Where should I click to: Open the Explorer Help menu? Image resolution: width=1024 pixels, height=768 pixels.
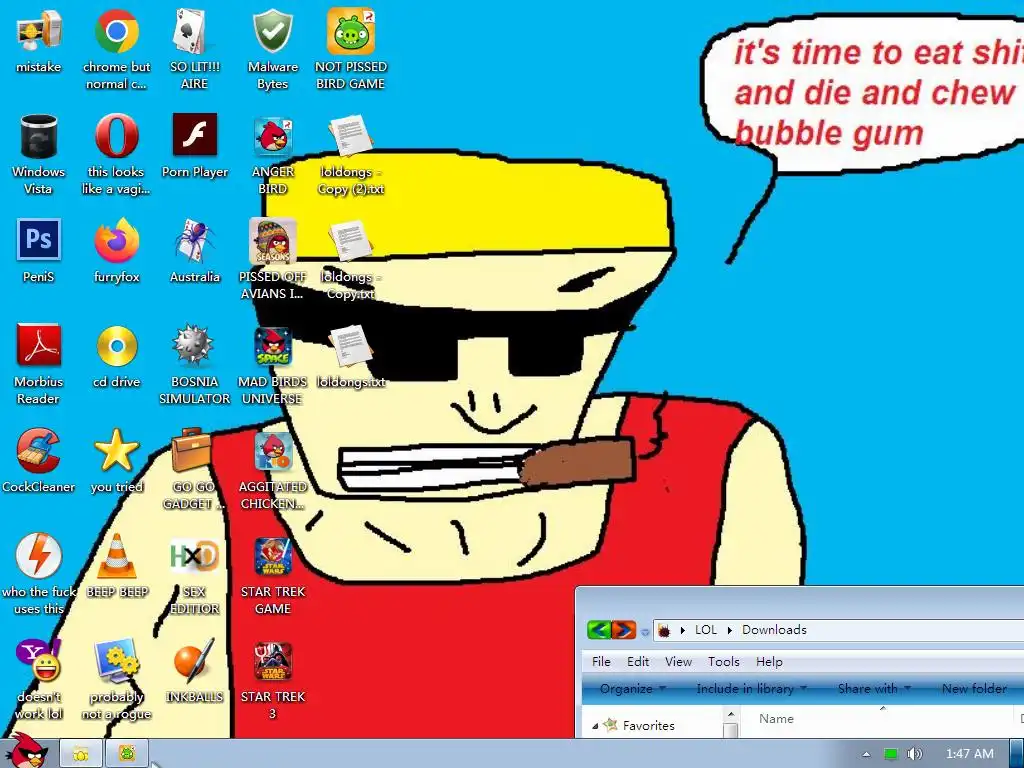click(769, 662)
